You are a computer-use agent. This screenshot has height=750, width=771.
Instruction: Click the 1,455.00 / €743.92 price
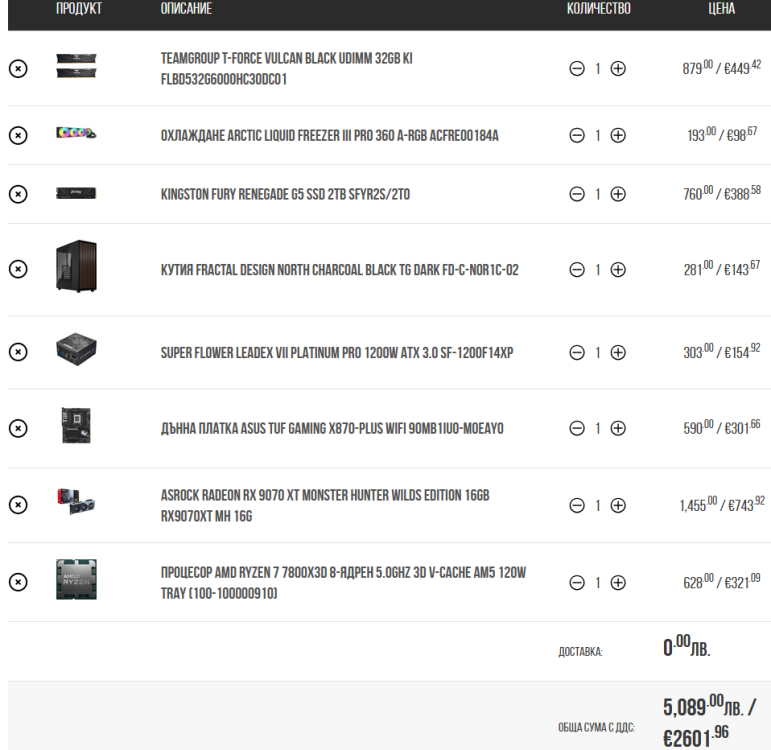click(722, 504)
